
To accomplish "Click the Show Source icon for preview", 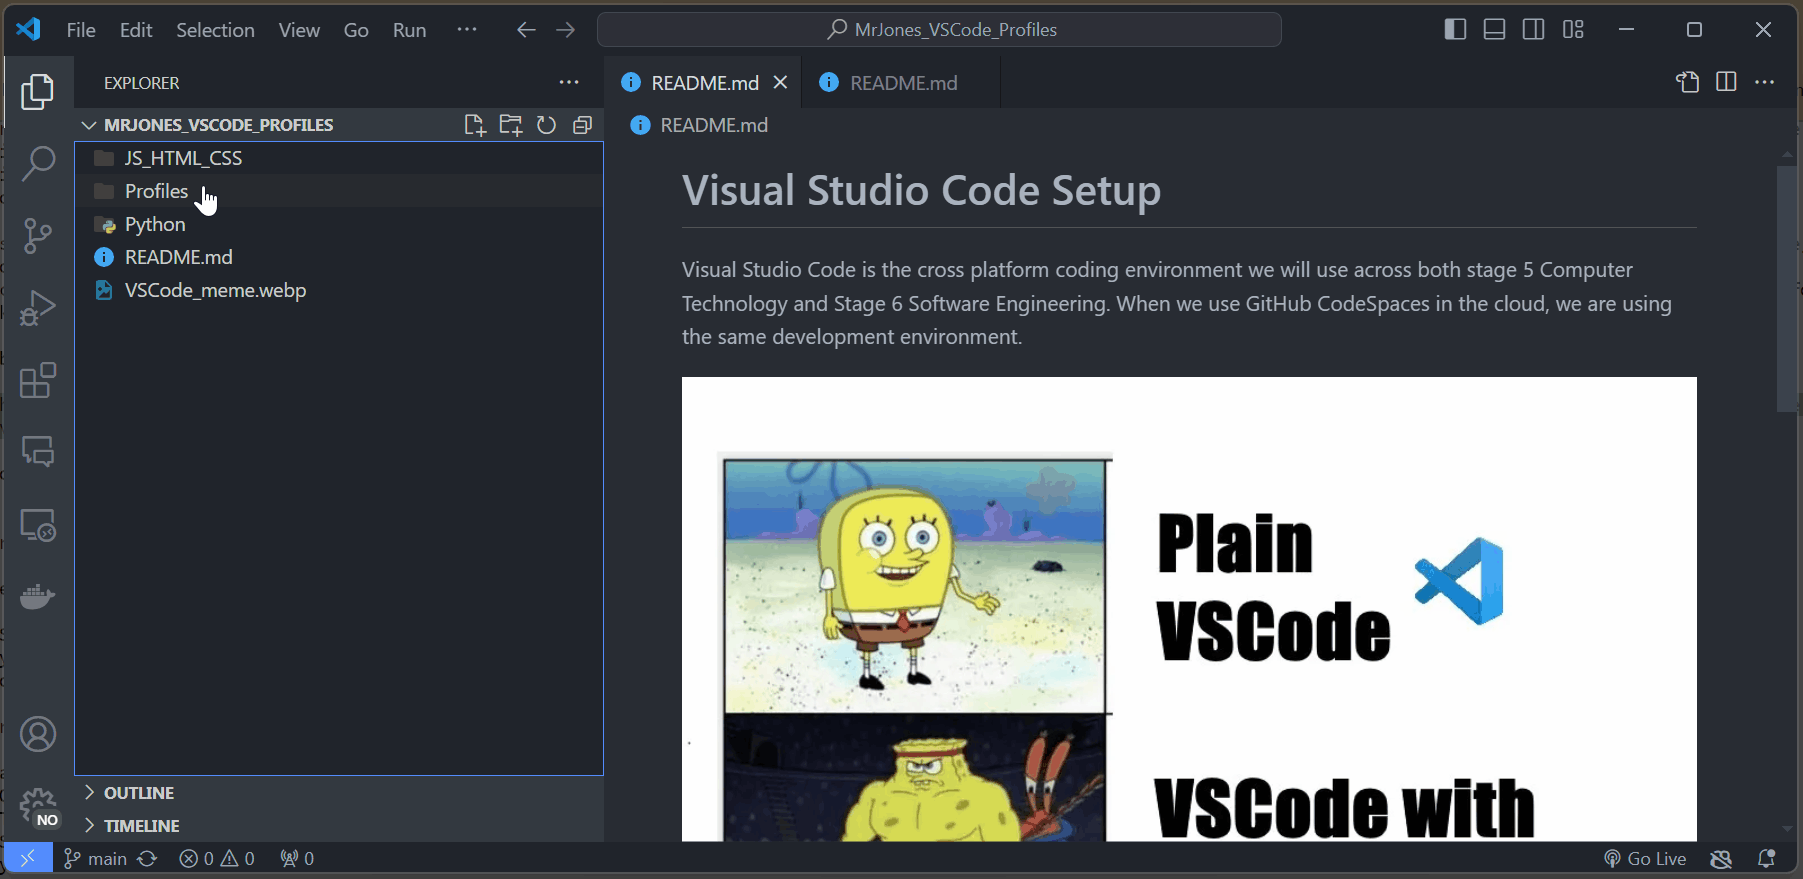I will (x=1688, y=82).
